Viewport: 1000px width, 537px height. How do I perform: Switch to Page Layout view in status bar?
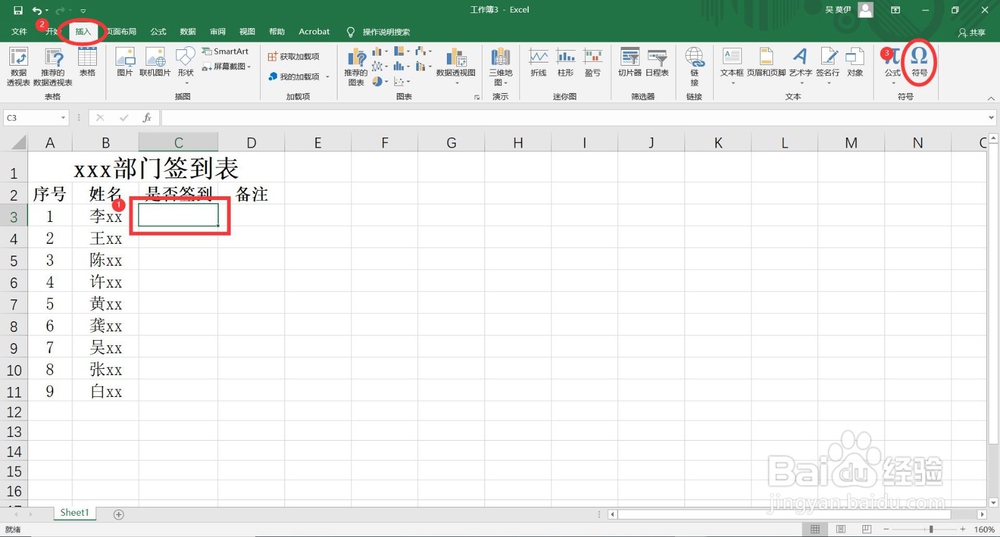click(x=841, y=529)
